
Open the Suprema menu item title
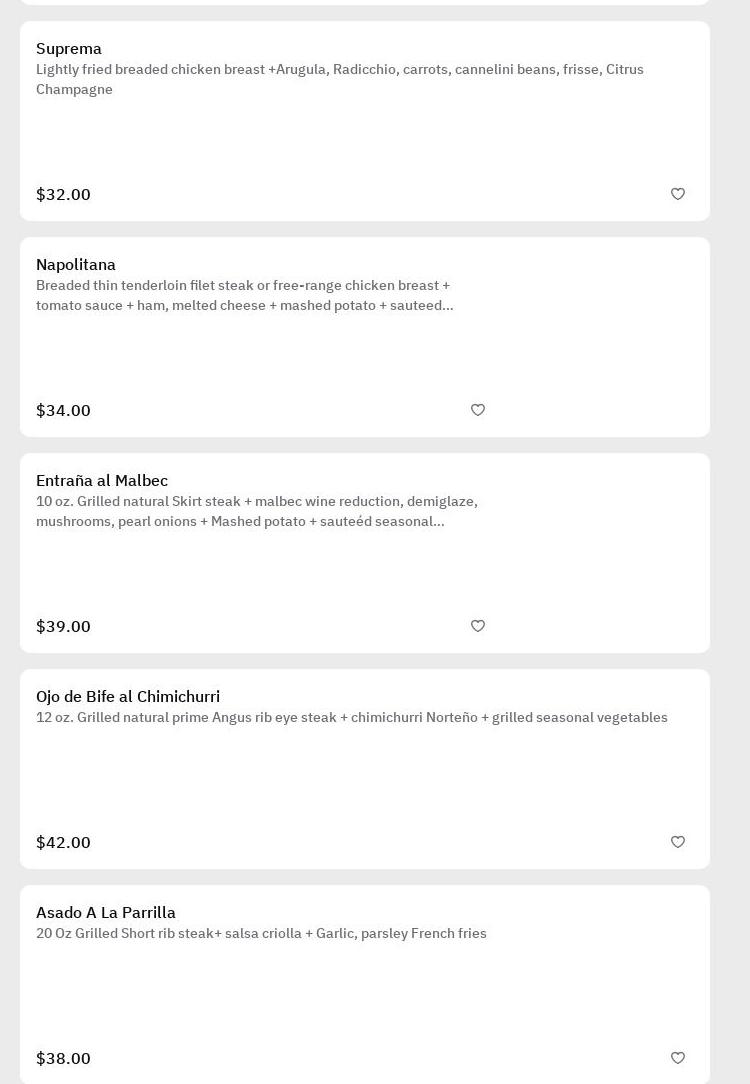click(x=69, y=49)
